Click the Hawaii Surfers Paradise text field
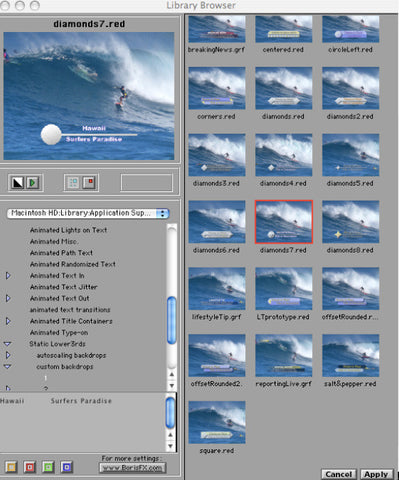This screenshot has width=399, height=480. point(82,423)
